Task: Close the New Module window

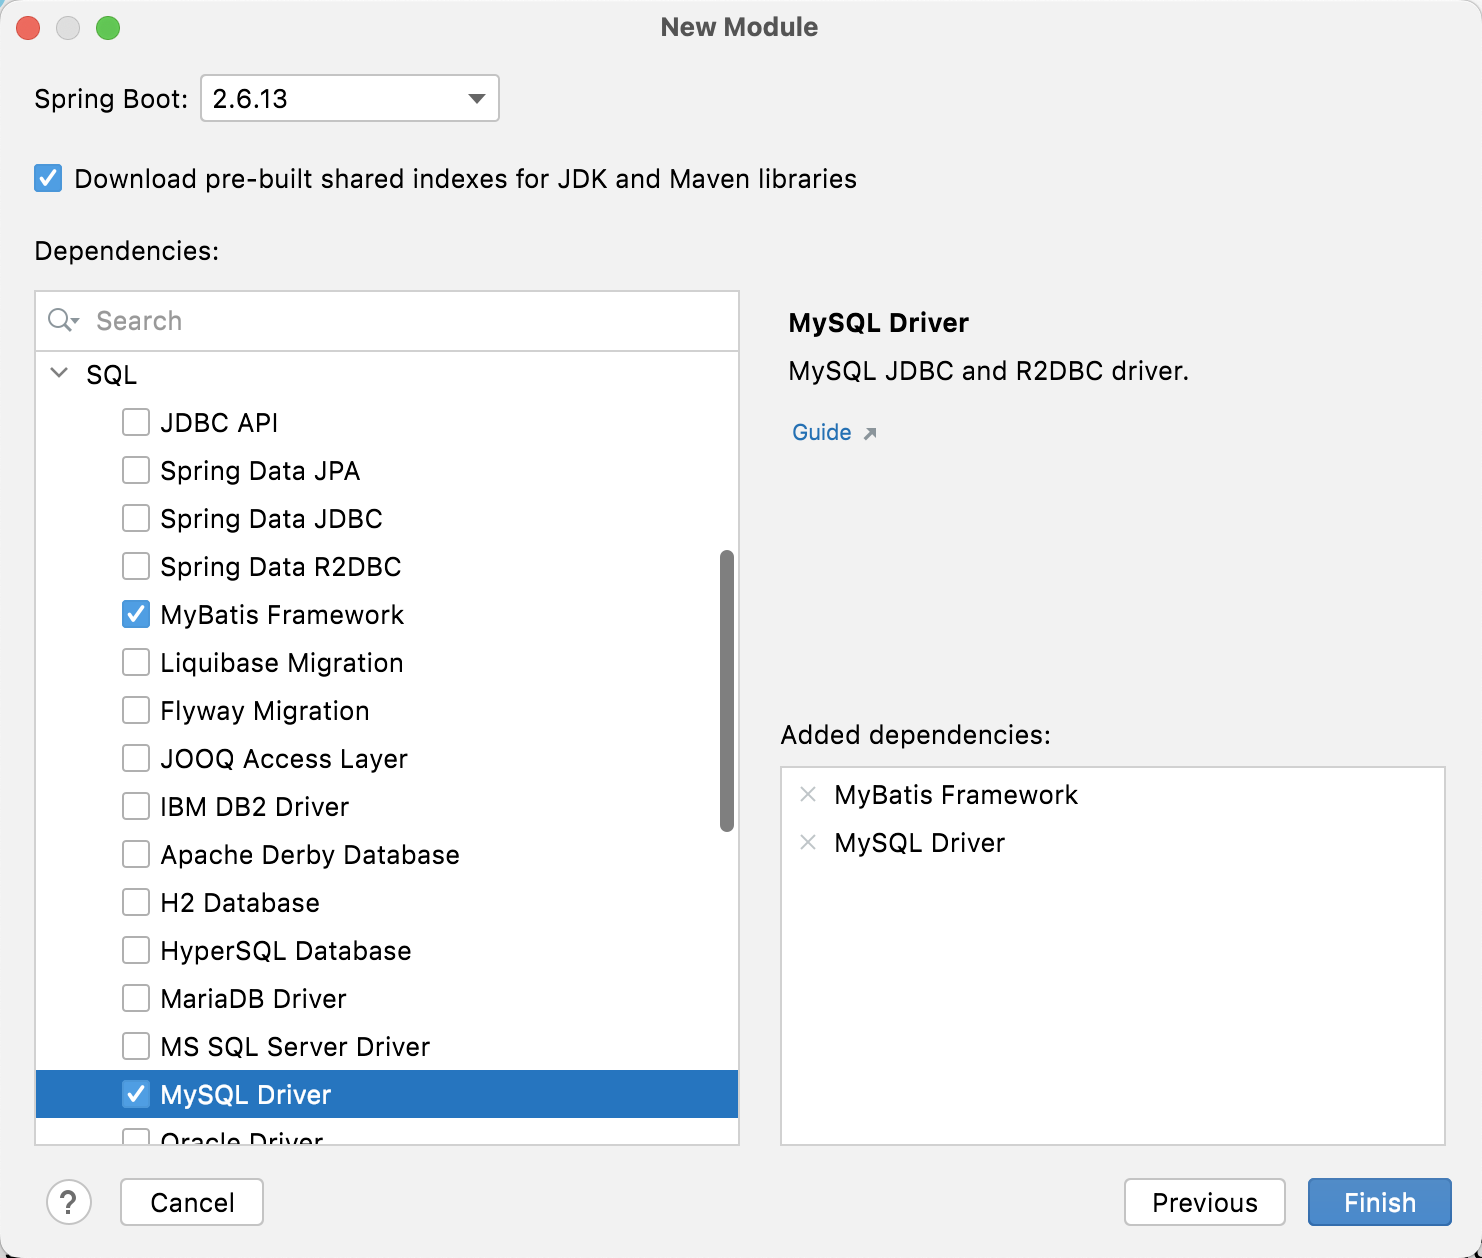Action: 28,28
